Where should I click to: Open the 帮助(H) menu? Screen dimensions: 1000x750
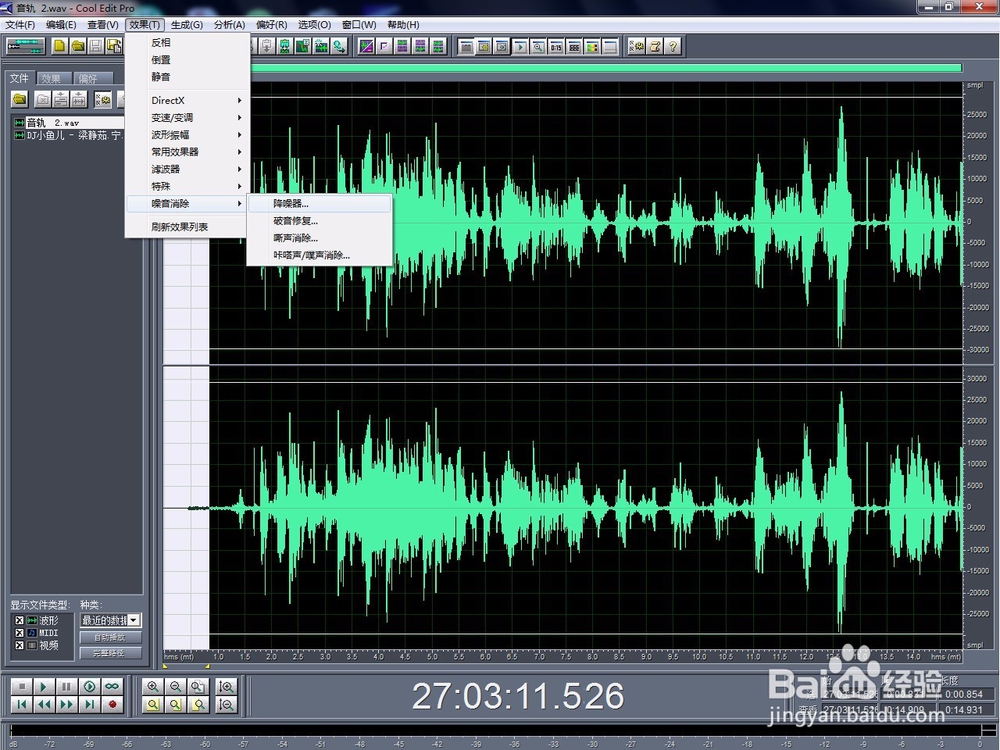click(x=403, y=24)
